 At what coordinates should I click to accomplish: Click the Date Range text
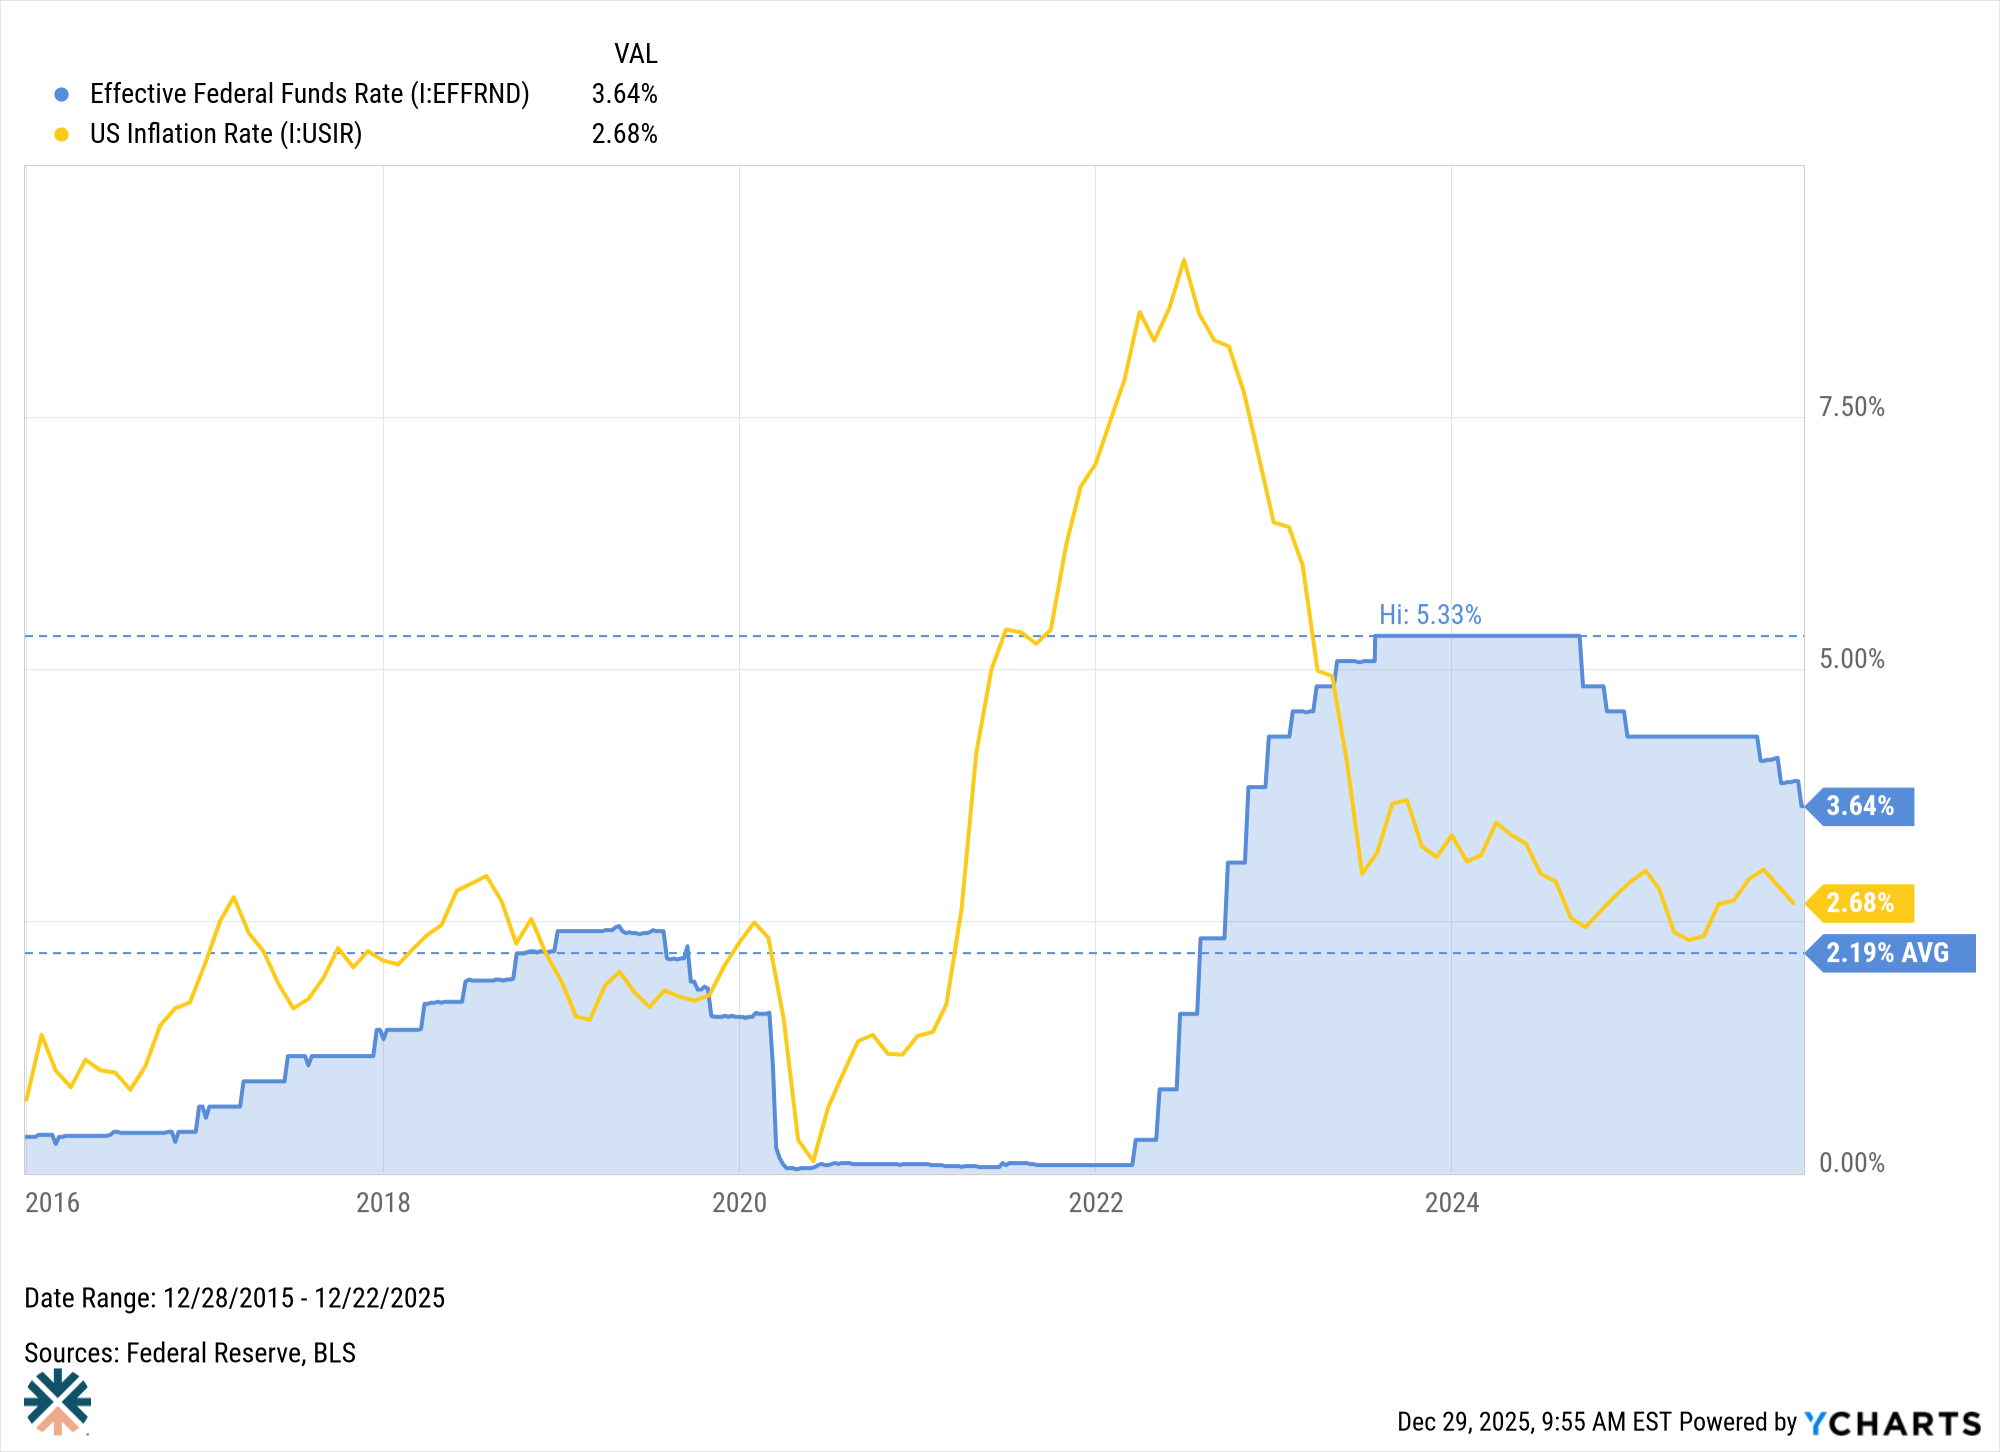pos(235,1298)
